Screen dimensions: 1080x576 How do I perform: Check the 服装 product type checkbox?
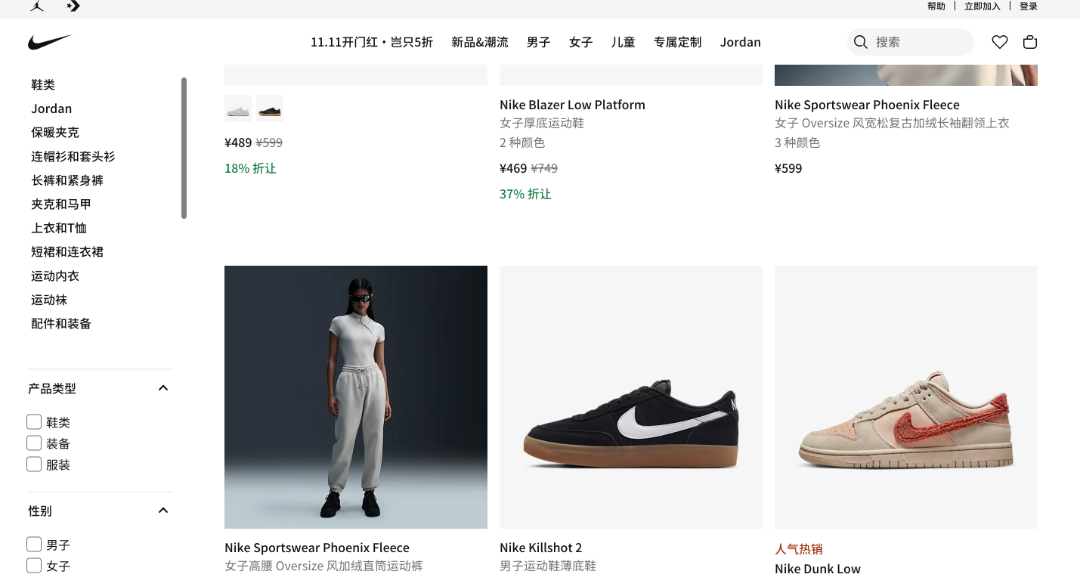(x=34, y=464)
